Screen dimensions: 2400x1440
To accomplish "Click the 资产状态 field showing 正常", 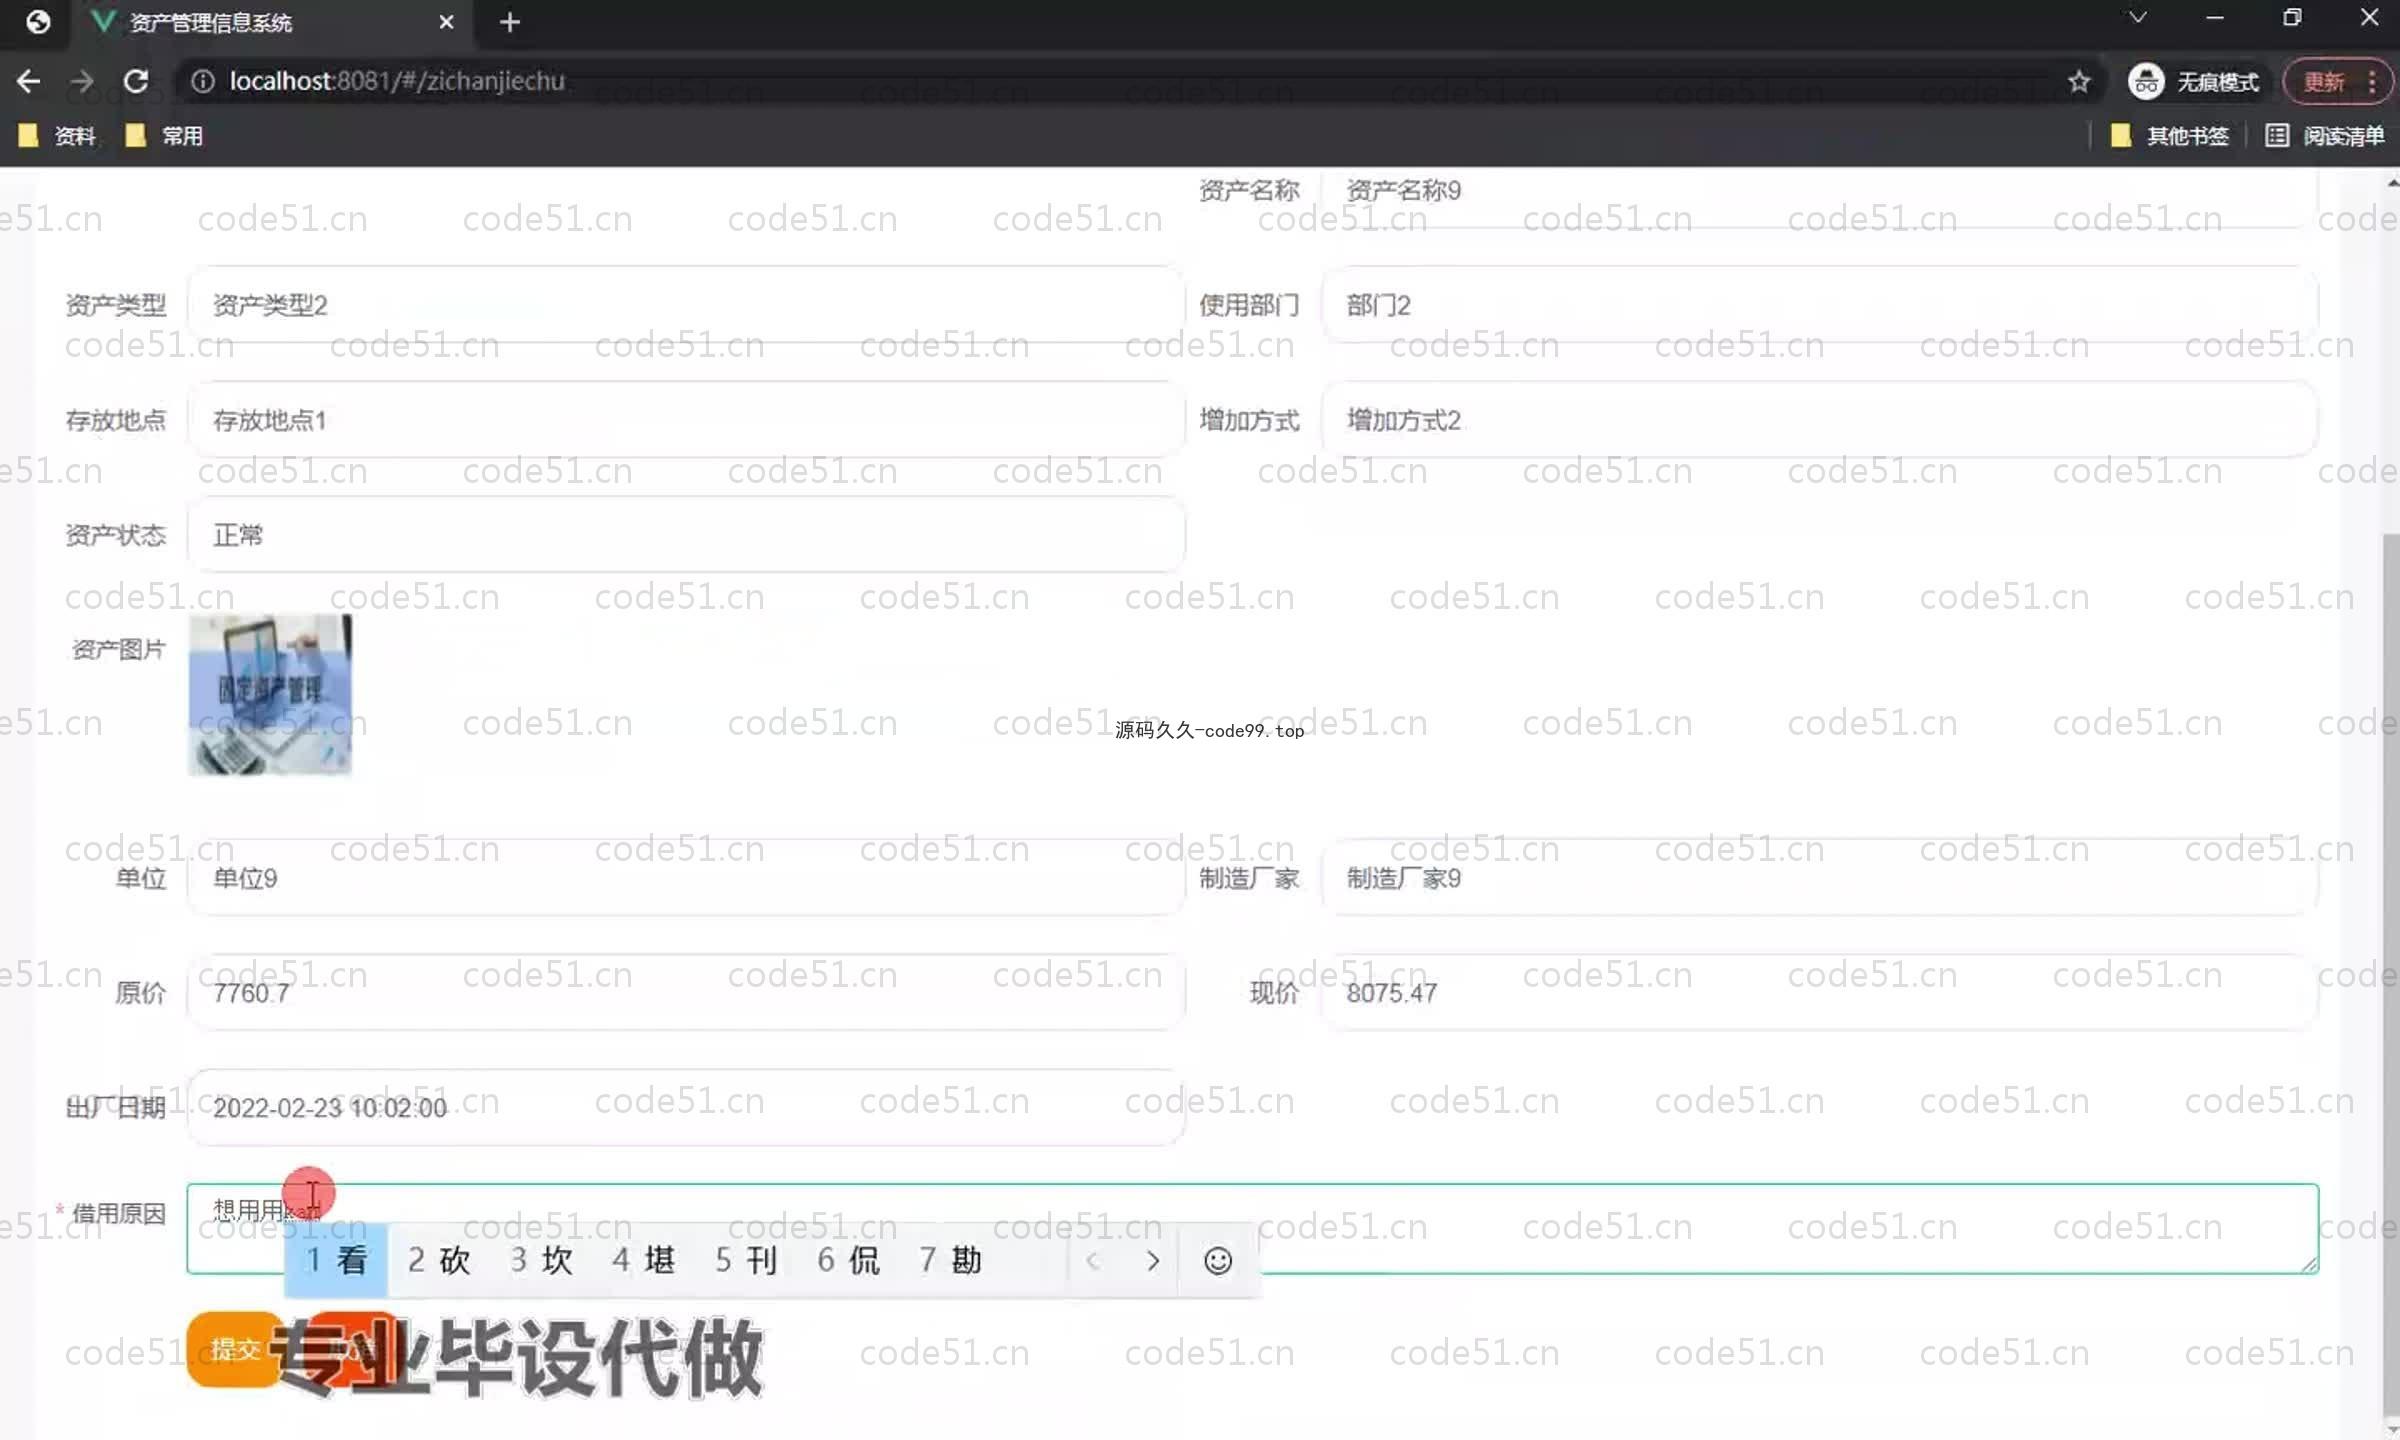I will [x=686, y=535].
